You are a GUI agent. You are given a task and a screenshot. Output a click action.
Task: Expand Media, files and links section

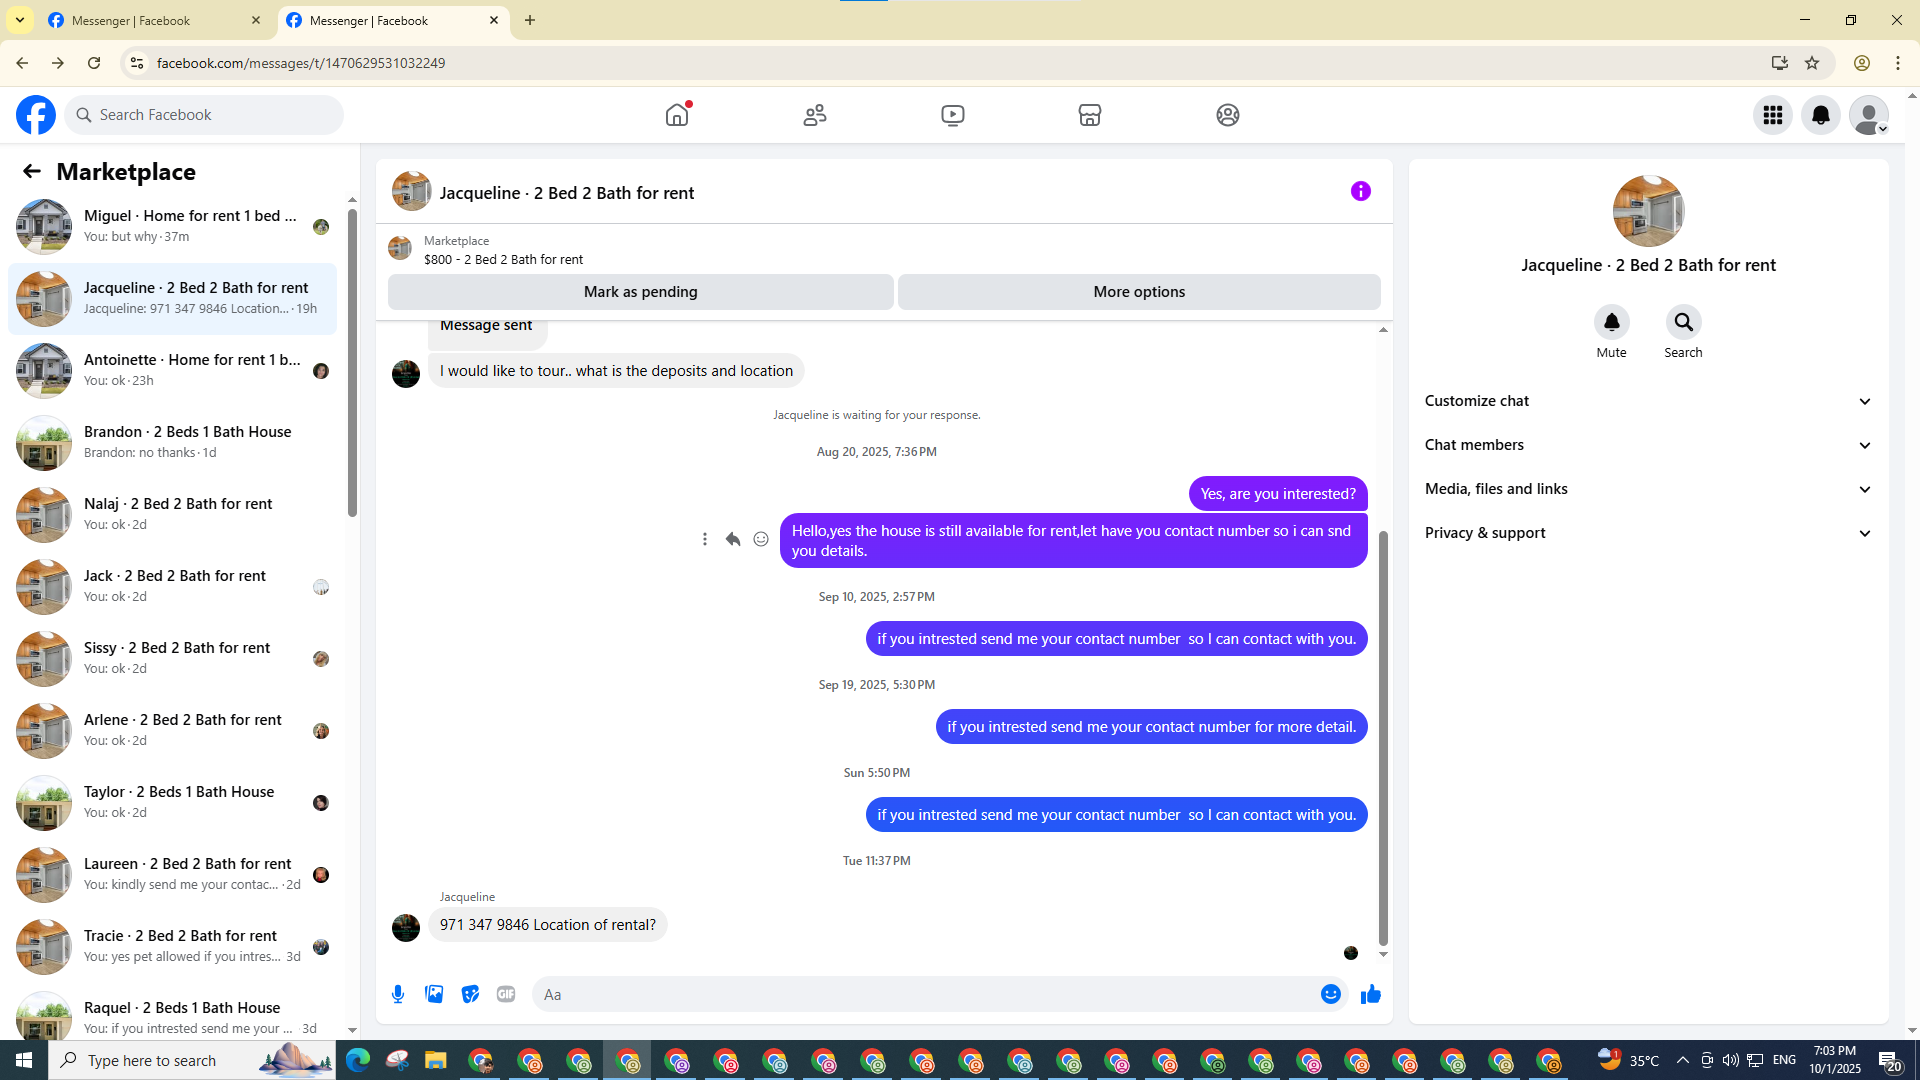click(1648, 489)
